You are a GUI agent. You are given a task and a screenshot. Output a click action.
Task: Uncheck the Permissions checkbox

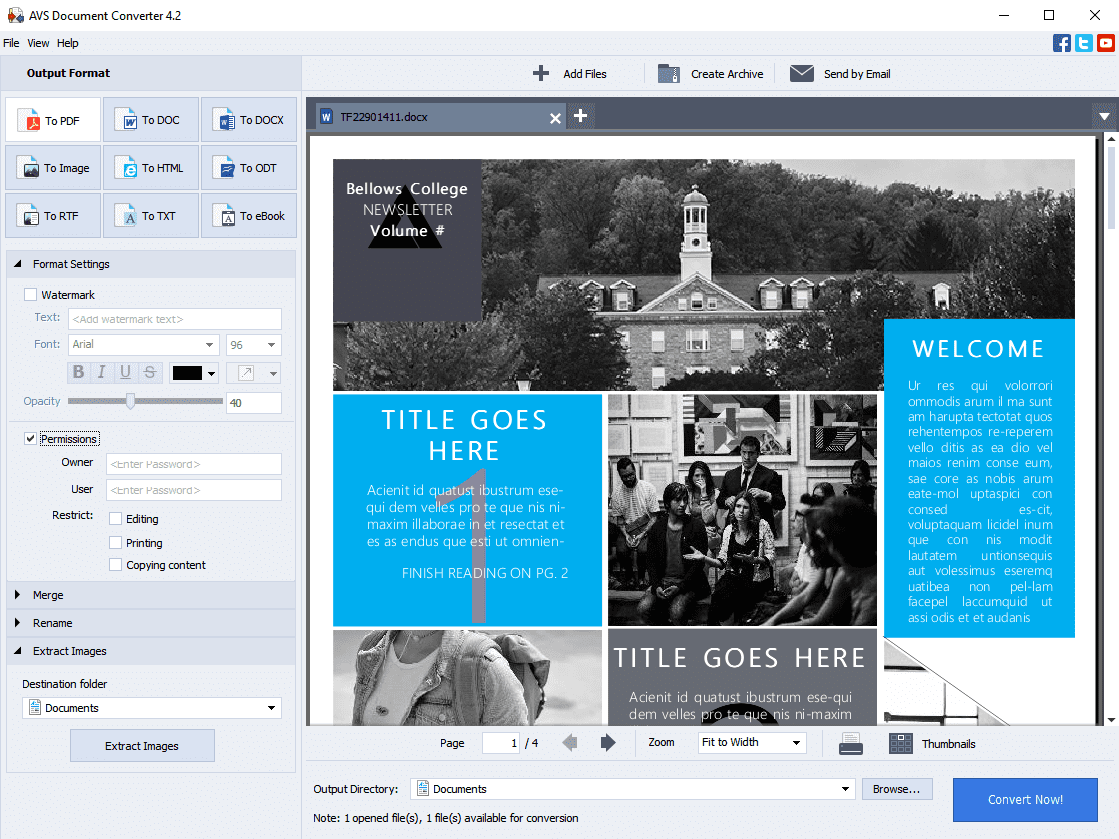coord(30,438)
